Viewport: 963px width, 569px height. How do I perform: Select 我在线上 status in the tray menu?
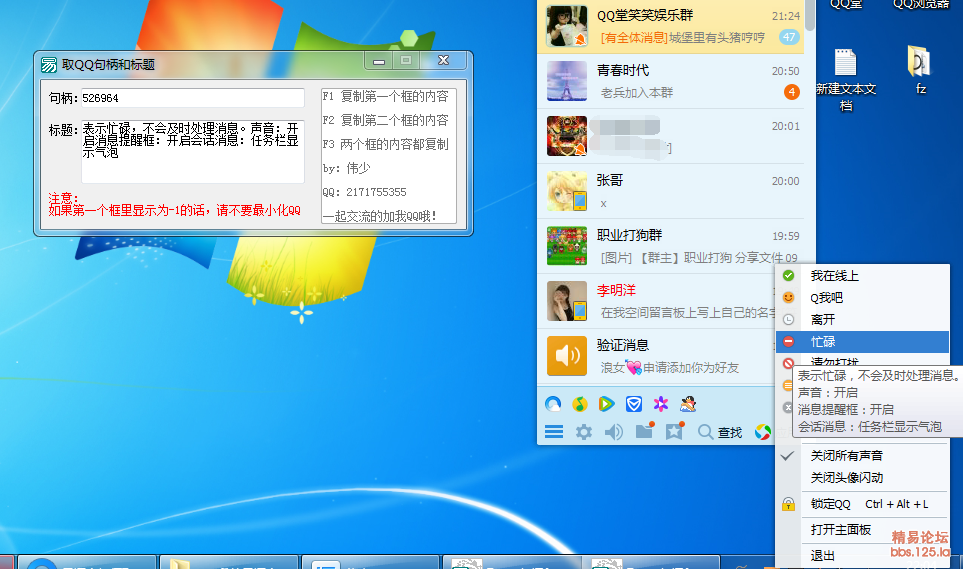(x=862, y=275)
